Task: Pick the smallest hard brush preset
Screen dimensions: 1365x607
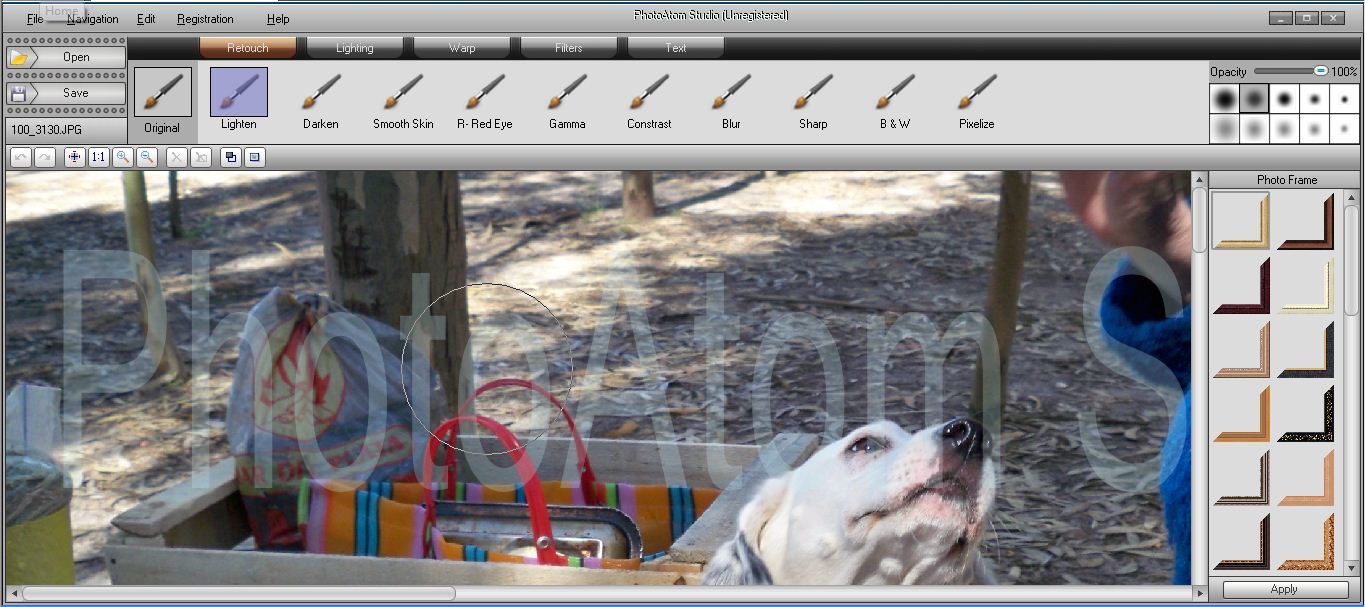Action: point(1345,99)
